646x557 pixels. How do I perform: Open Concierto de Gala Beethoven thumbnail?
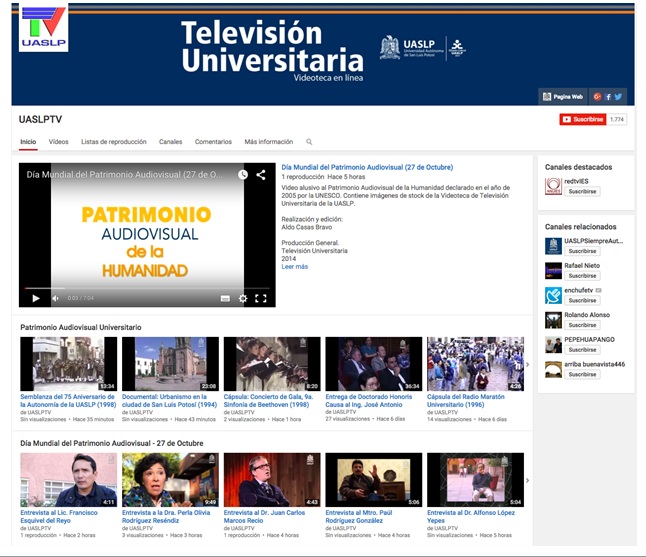[x=272, y=364]
